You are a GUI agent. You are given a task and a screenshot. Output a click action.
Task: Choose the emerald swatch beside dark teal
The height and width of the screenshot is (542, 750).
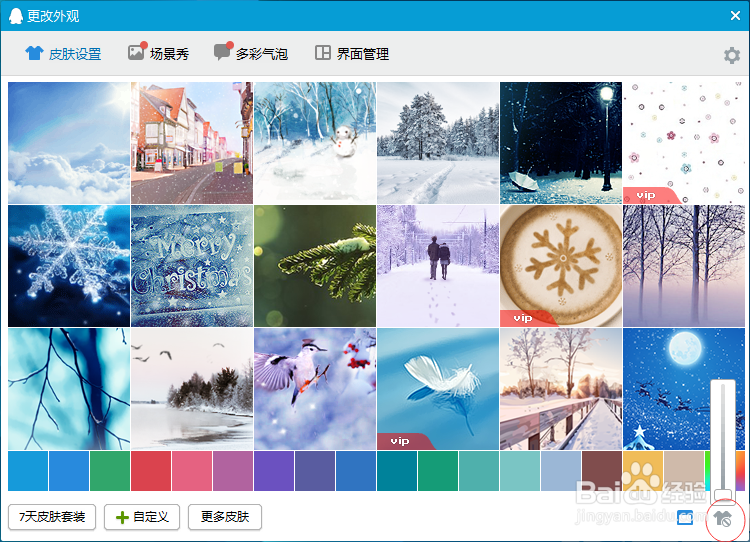click(x=438, y=471)
